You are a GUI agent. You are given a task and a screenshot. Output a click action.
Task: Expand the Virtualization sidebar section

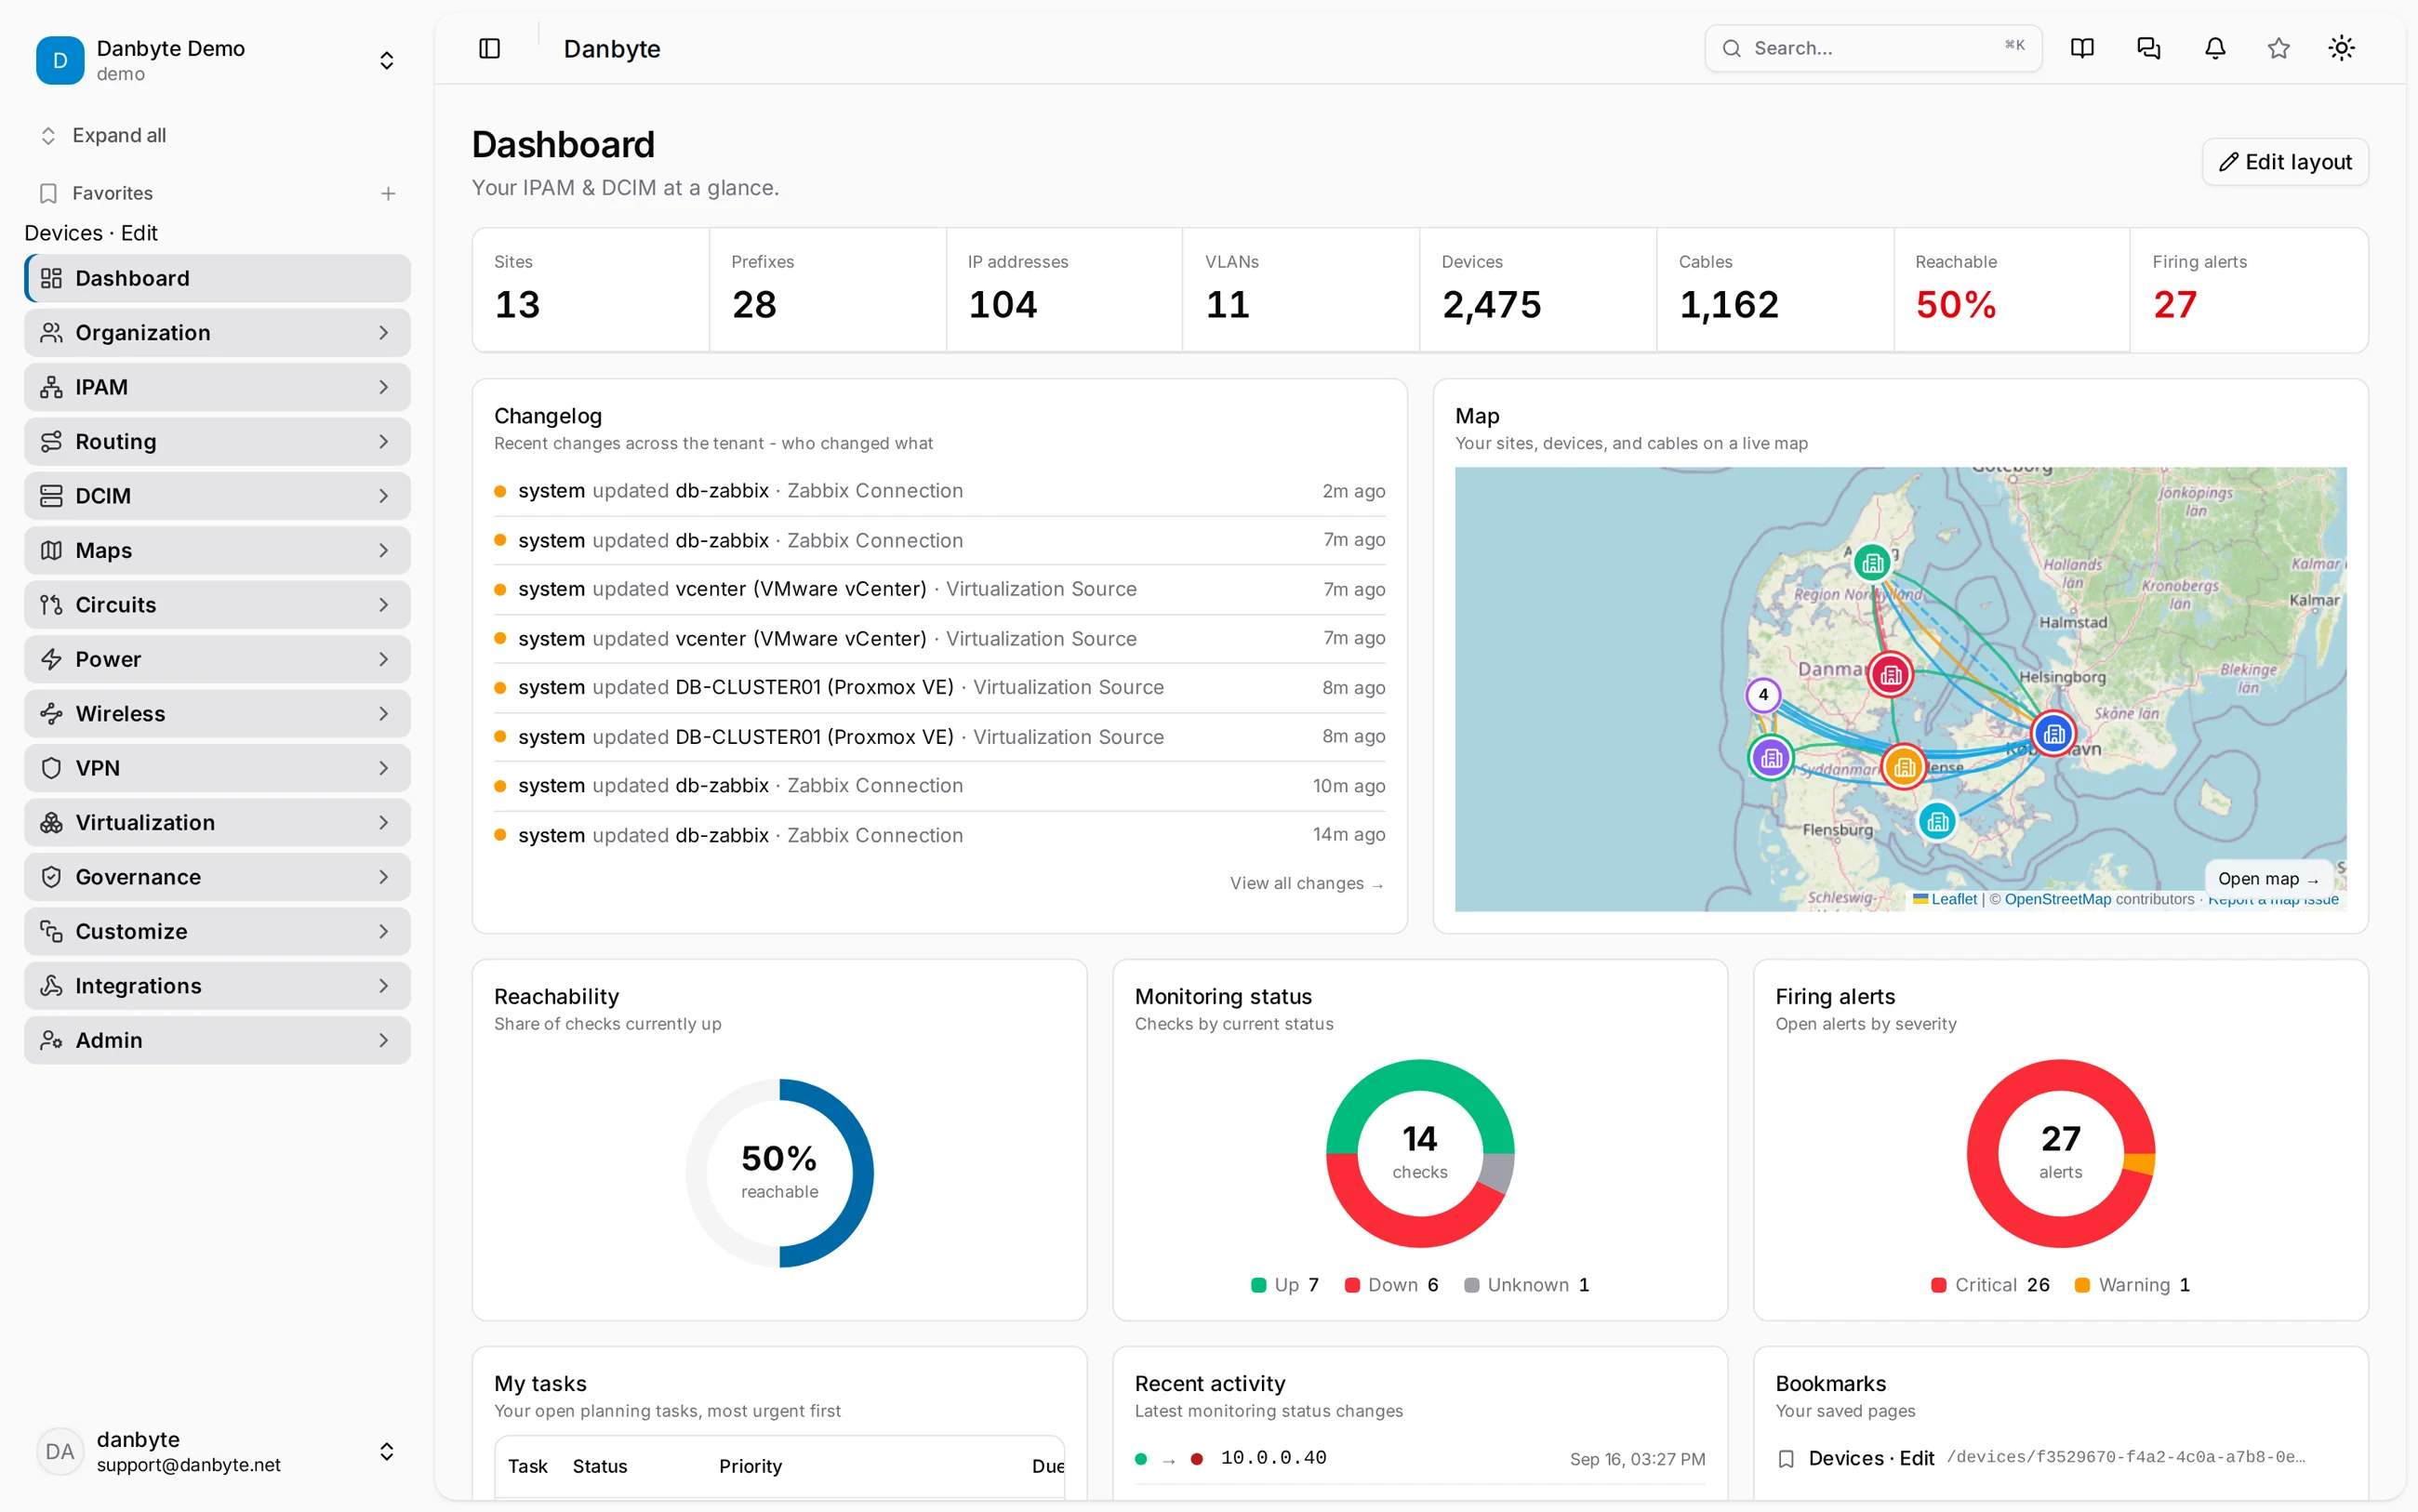(217, 822)
